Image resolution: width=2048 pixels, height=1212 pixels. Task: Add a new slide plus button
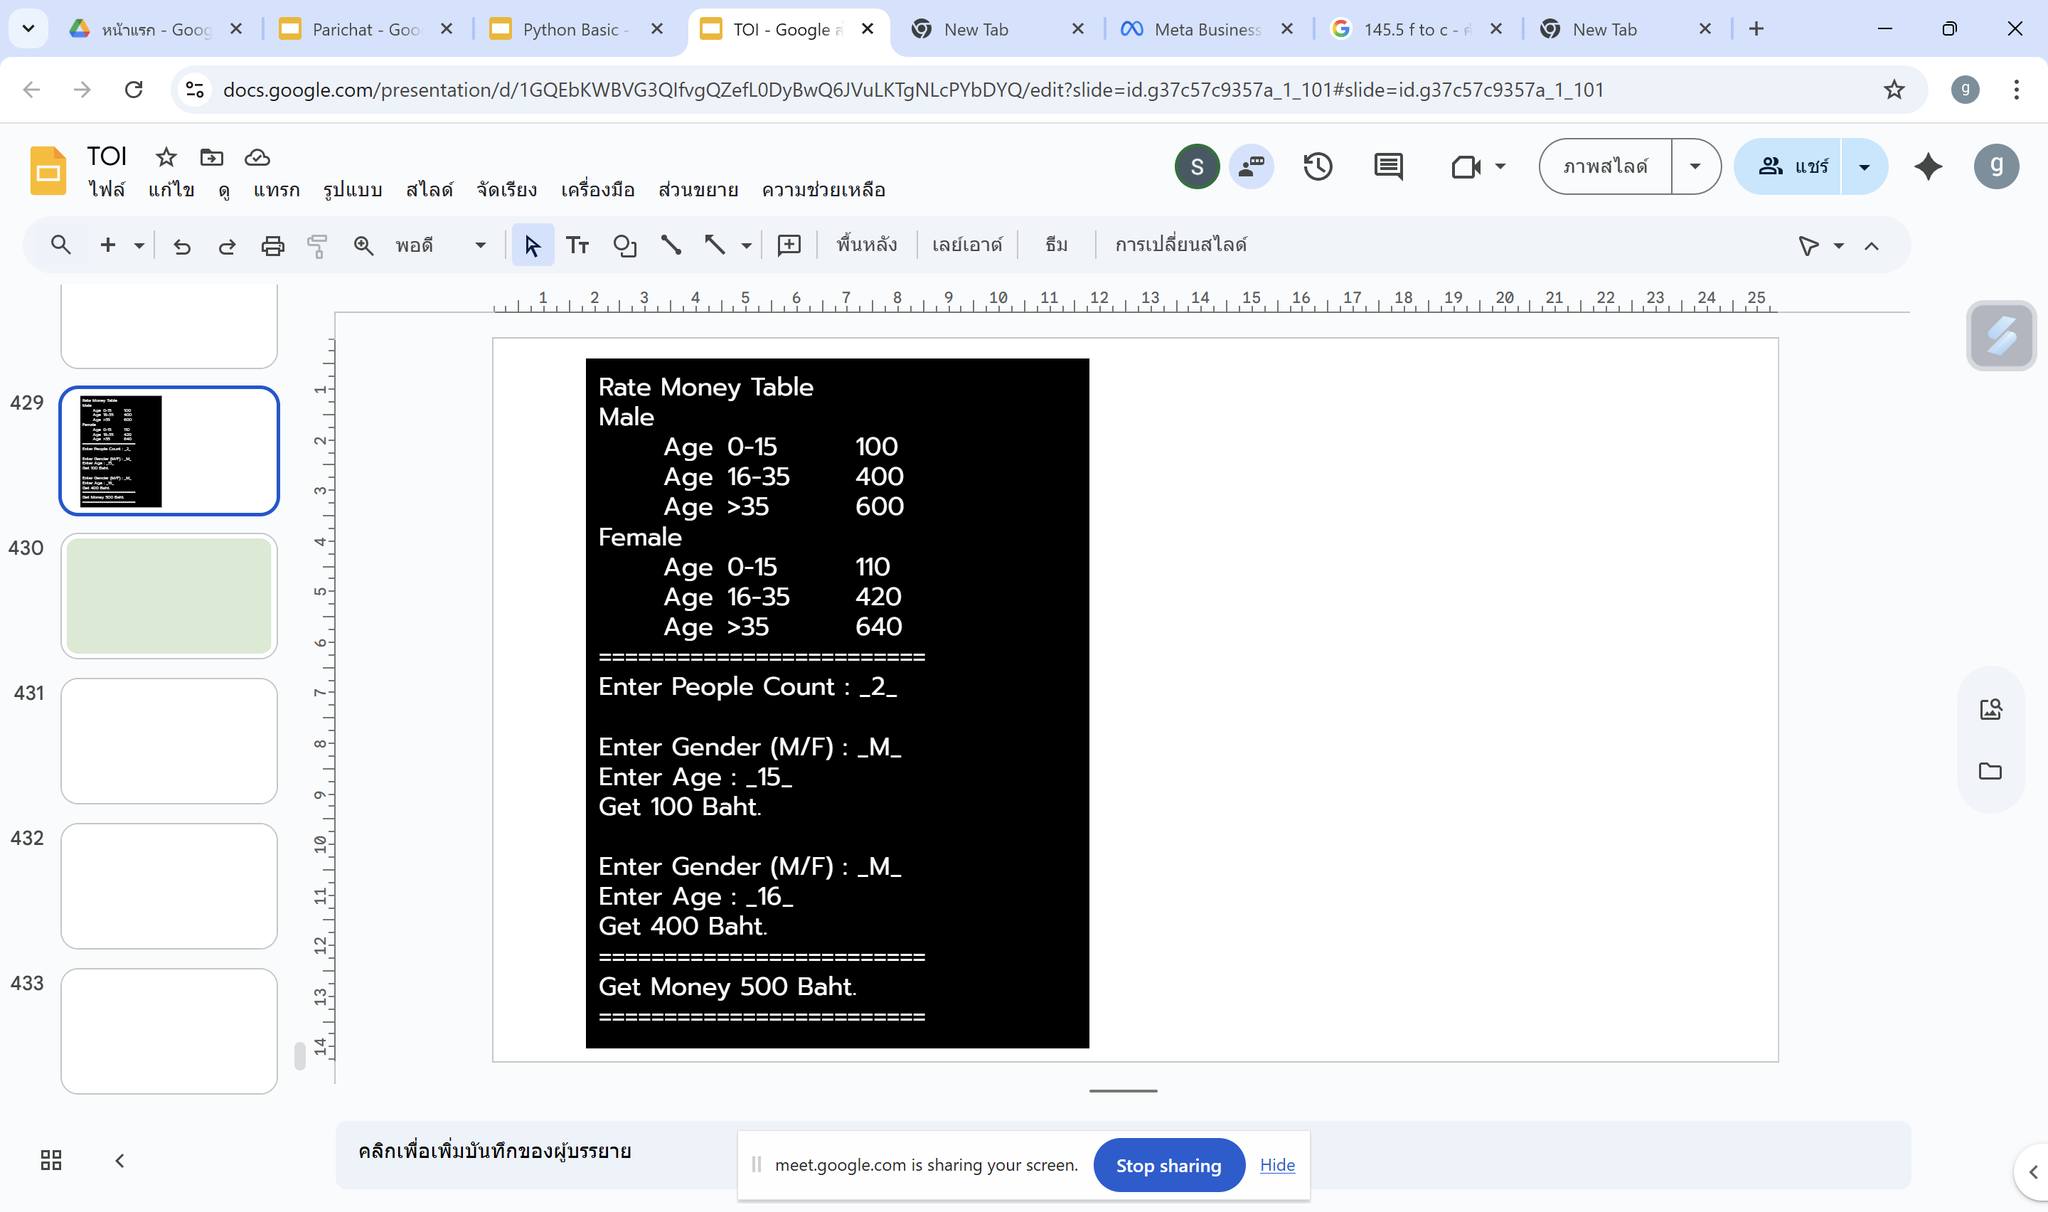click(x=108, y=245)
